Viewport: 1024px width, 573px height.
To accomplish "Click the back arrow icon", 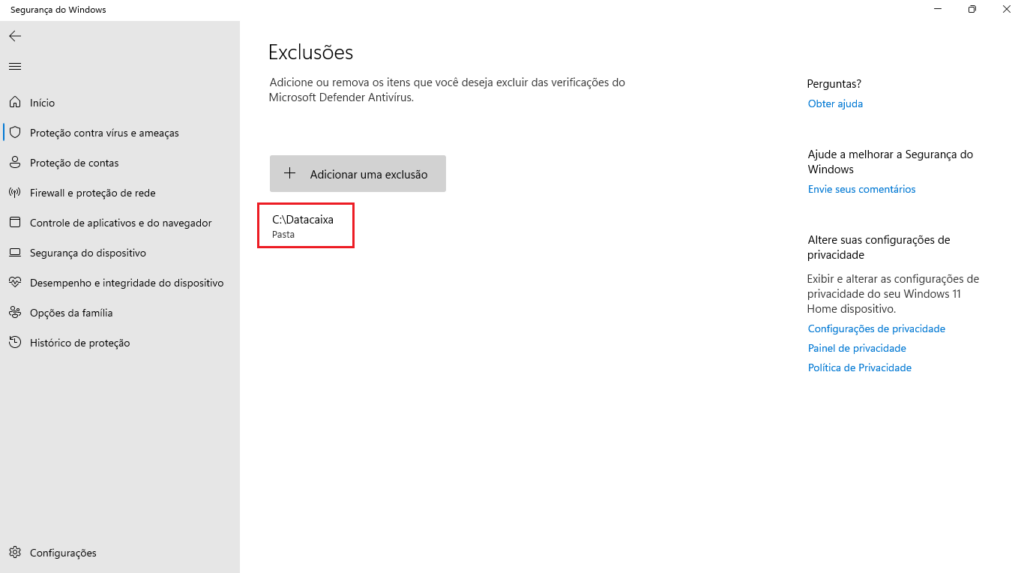I will pyautogui.click(x=15, y=36).
